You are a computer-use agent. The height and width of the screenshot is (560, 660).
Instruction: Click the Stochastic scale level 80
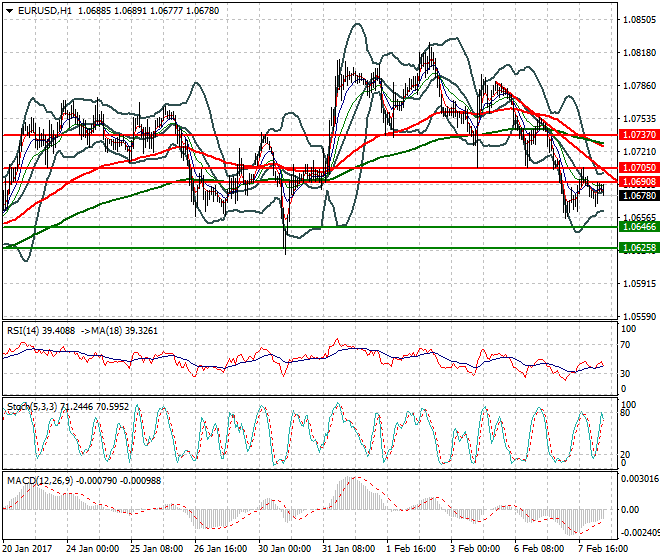tap(626, 413)
